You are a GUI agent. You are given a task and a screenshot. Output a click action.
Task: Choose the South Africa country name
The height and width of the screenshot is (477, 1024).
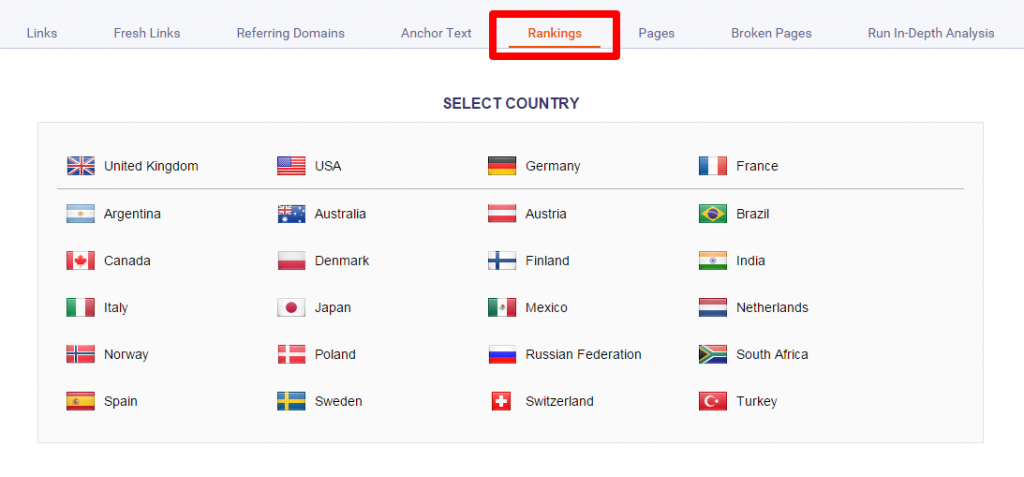(x=772, y=354)
